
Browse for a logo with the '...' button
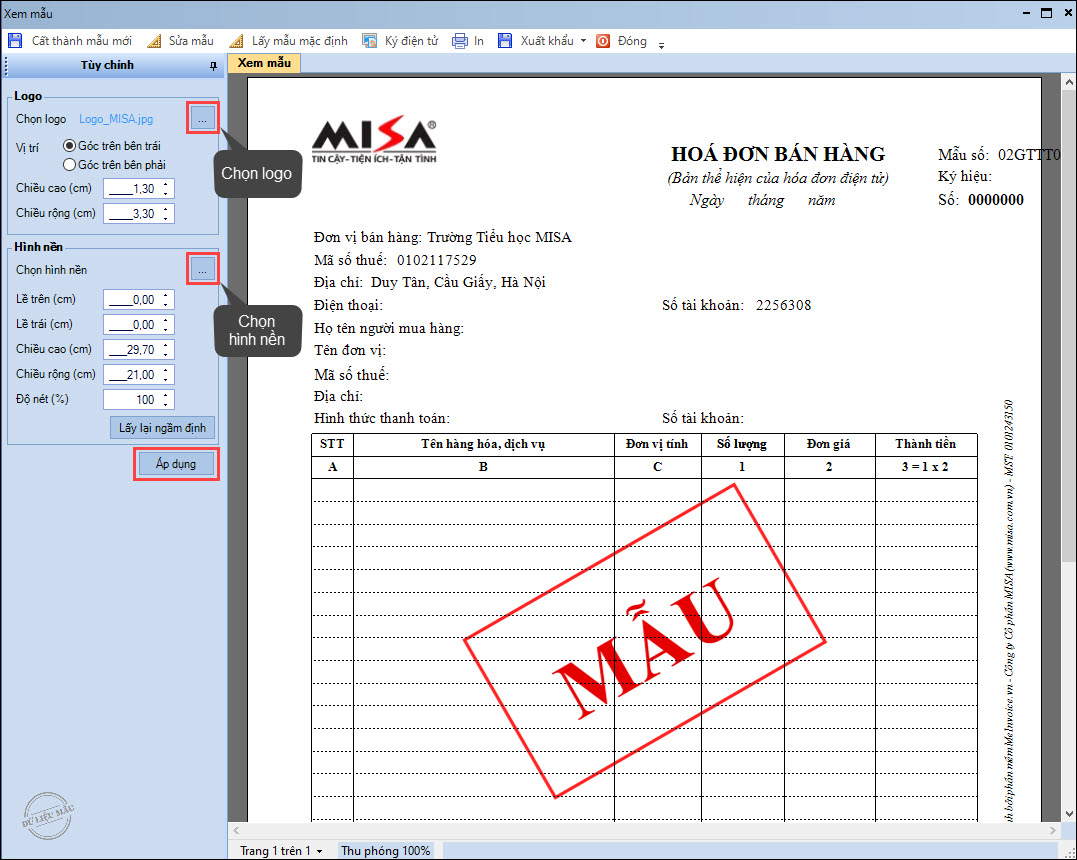[x=202, y=119]
